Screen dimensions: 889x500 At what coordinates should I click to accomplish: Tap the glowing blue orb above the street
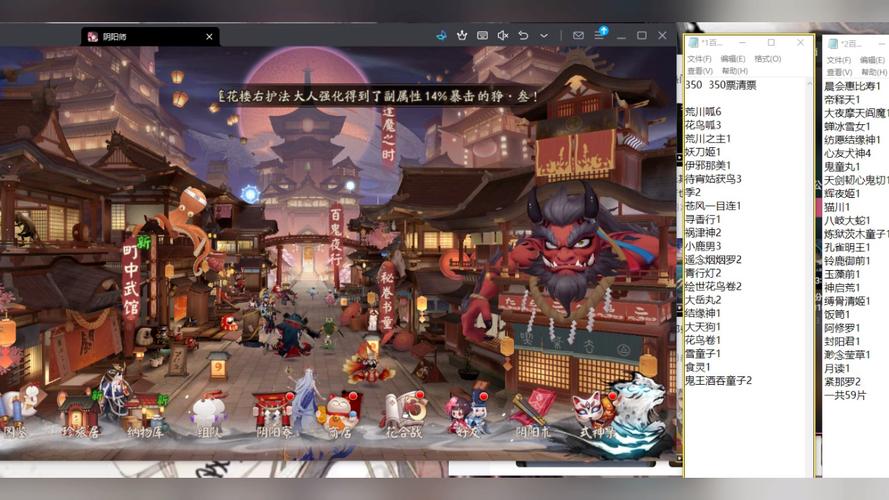coord(249,194)
